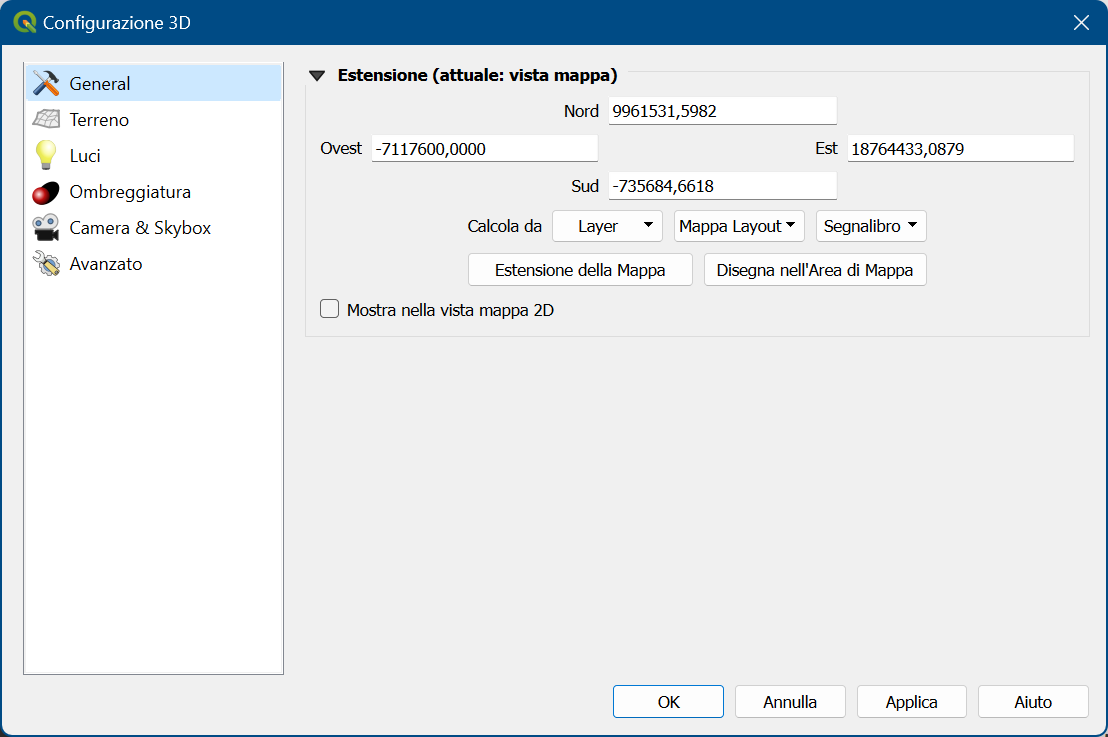Viewport: 1108px width, 737px height.
Task: Click the 'Nord' label
Action: click(x=582, y=111)
